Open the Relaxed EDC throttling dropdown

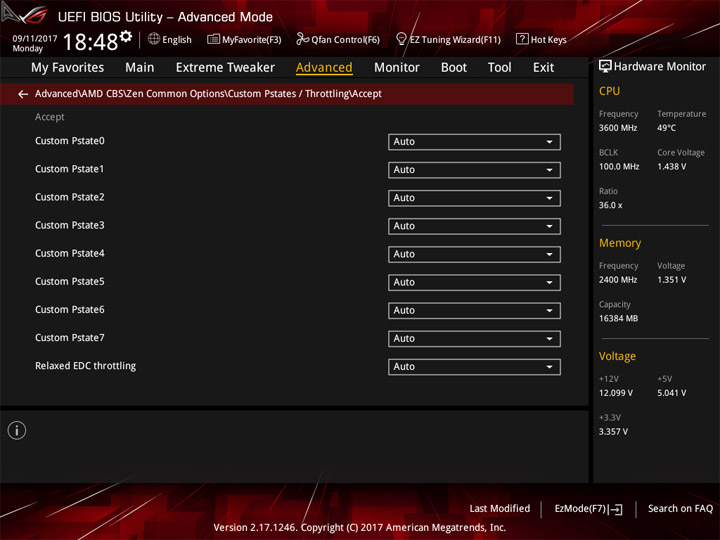pos(474,367)
